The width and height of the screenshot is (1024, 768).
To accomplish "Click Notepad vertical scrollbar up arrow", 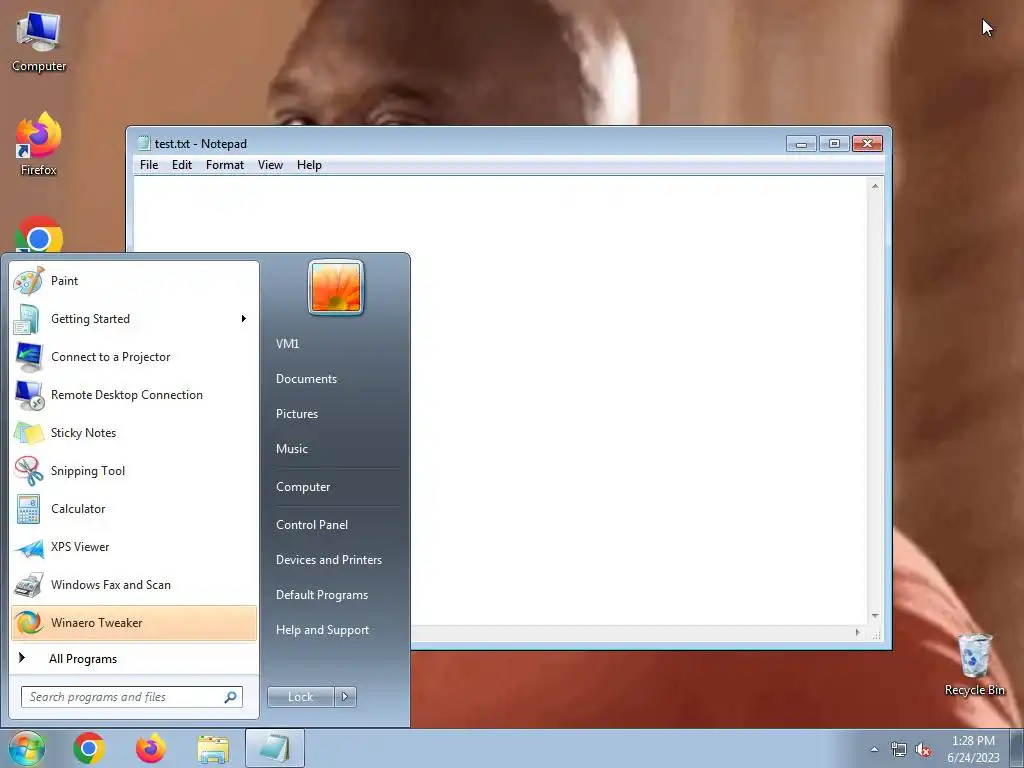I will [x=875, y=186].
